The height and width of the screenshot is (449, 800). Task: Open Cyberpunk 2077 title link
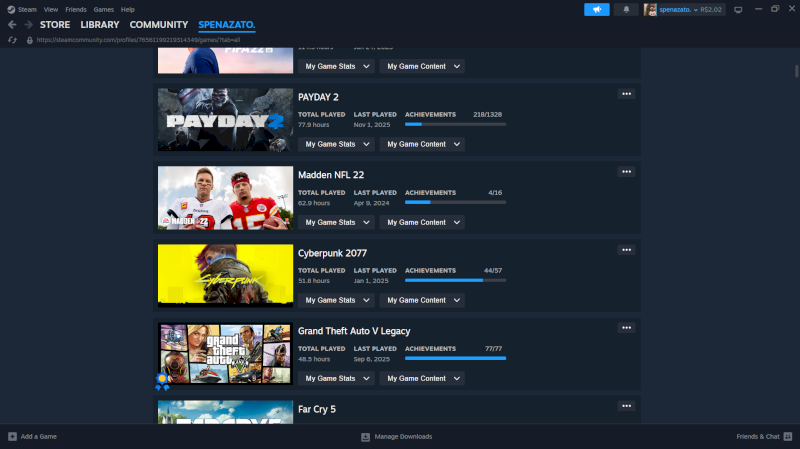(332, 253)
